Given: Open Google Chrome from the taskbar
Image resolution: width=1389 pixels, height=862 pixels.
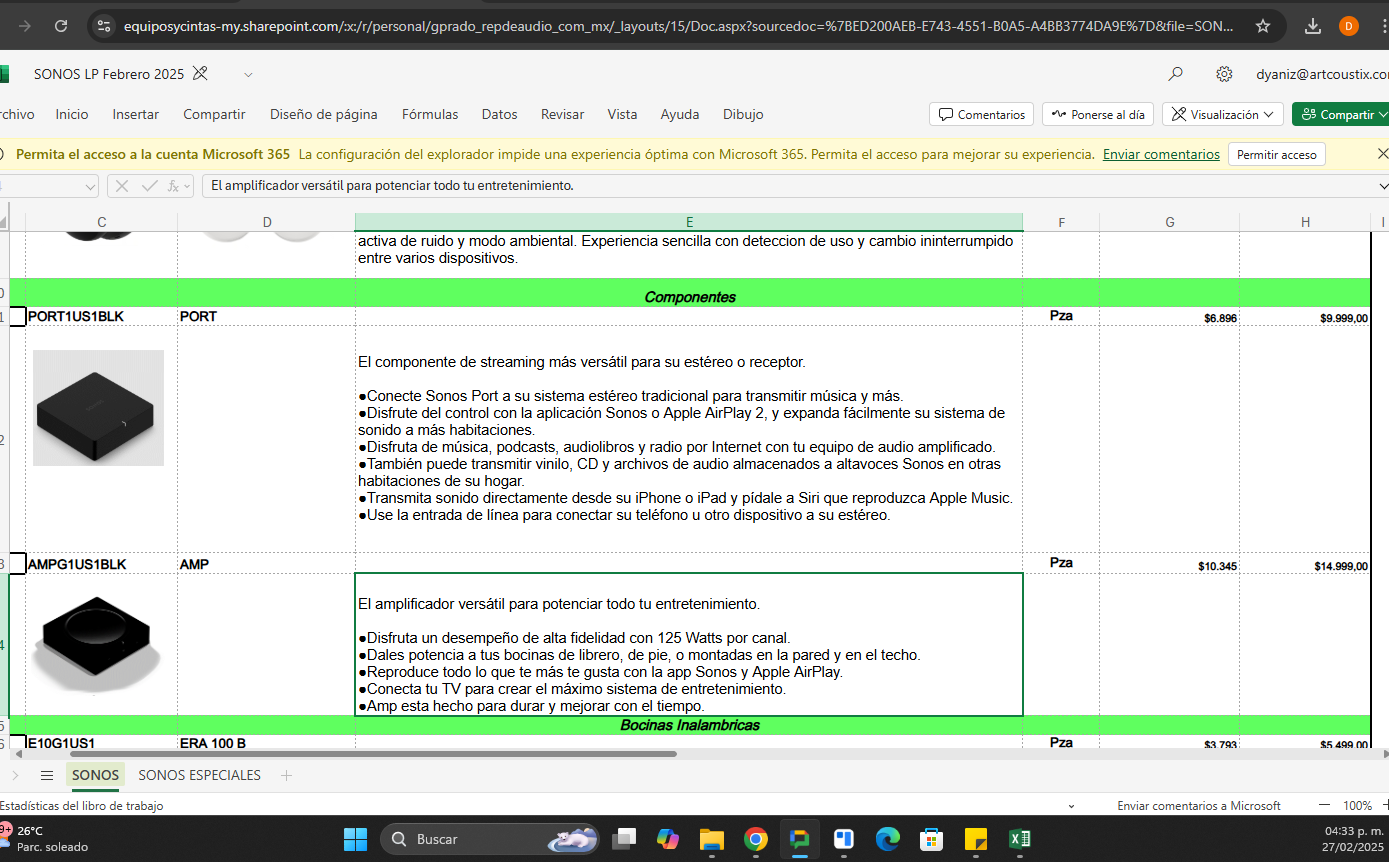Looking at the screenshot, I should tap(756, 839).
